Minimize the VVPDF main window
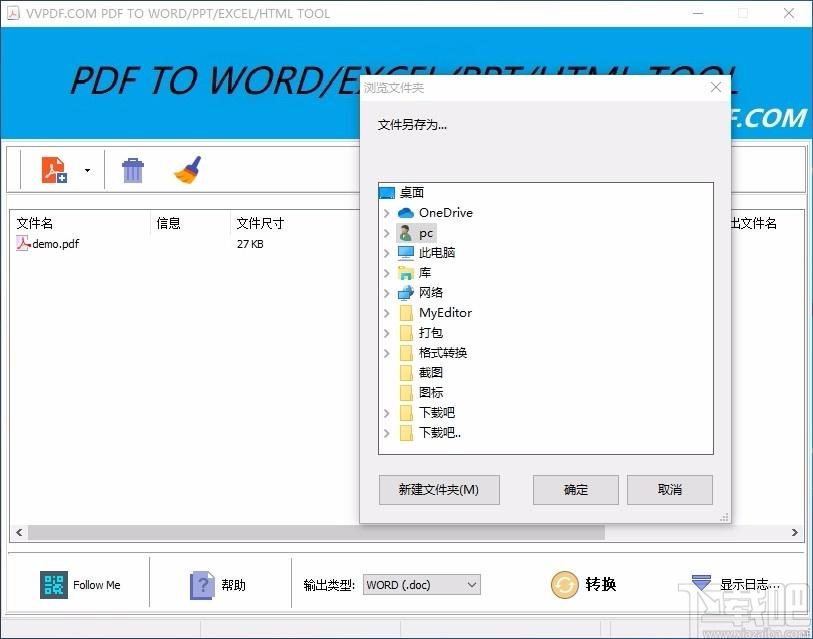 coord(697,13)
